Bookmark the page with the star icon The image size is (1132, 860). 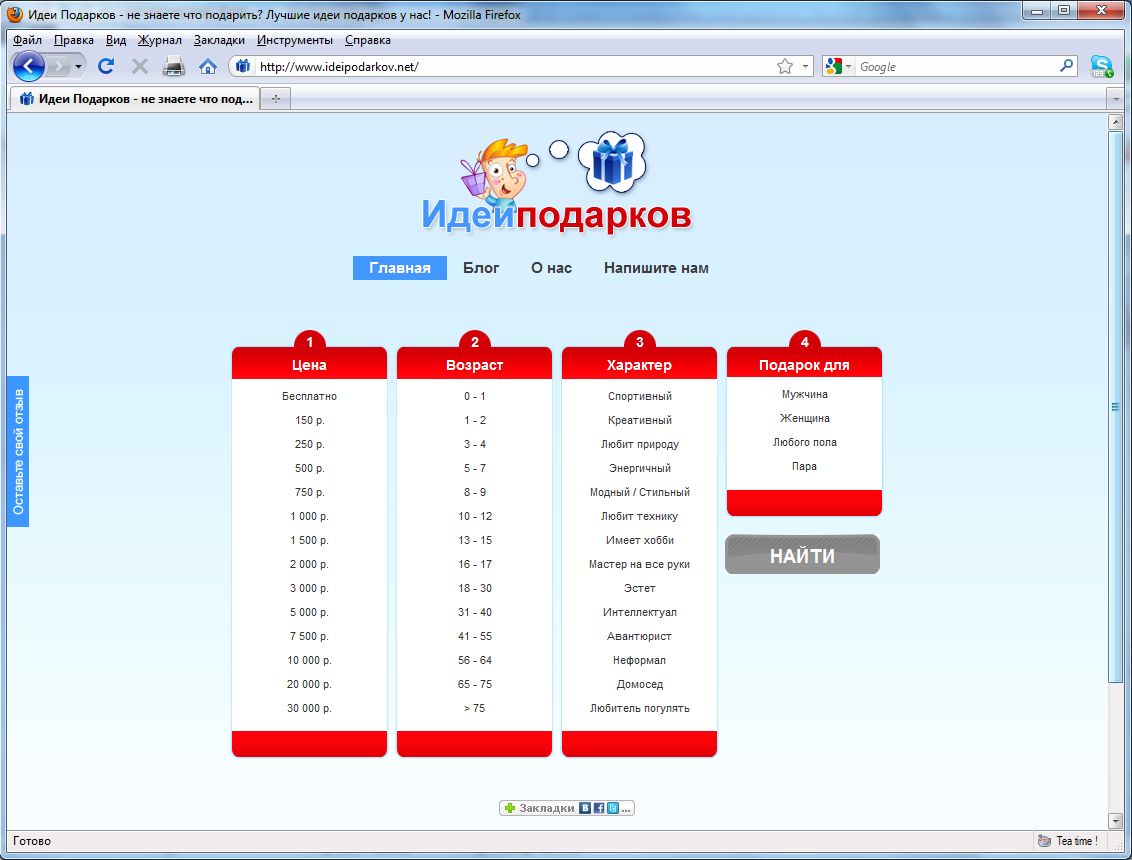click(x=785, y=67)
